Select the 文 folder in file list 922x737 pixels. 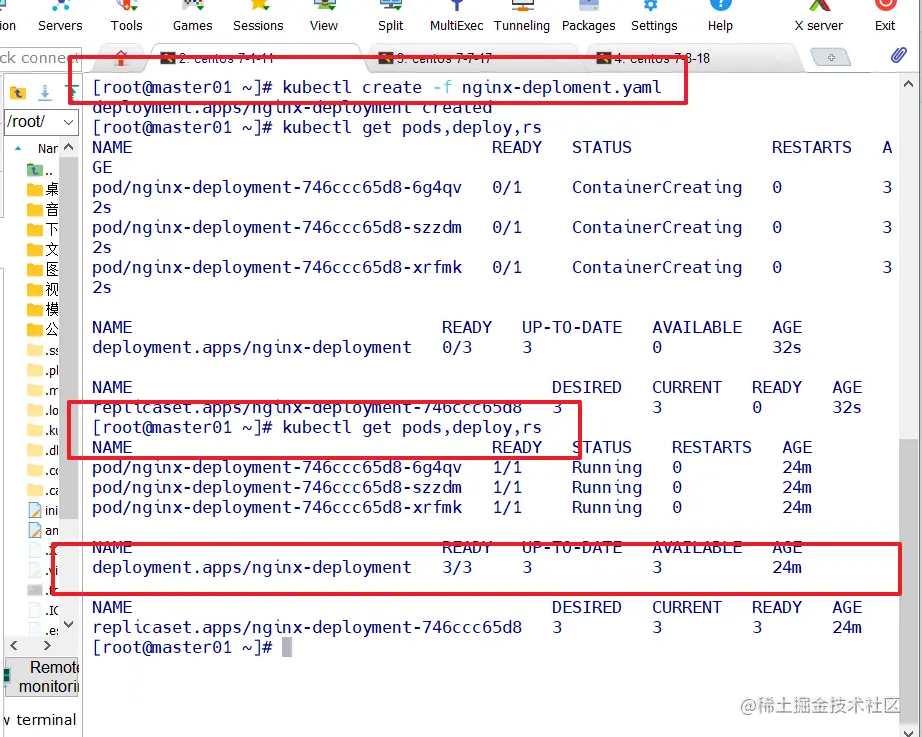coord(43,249)
